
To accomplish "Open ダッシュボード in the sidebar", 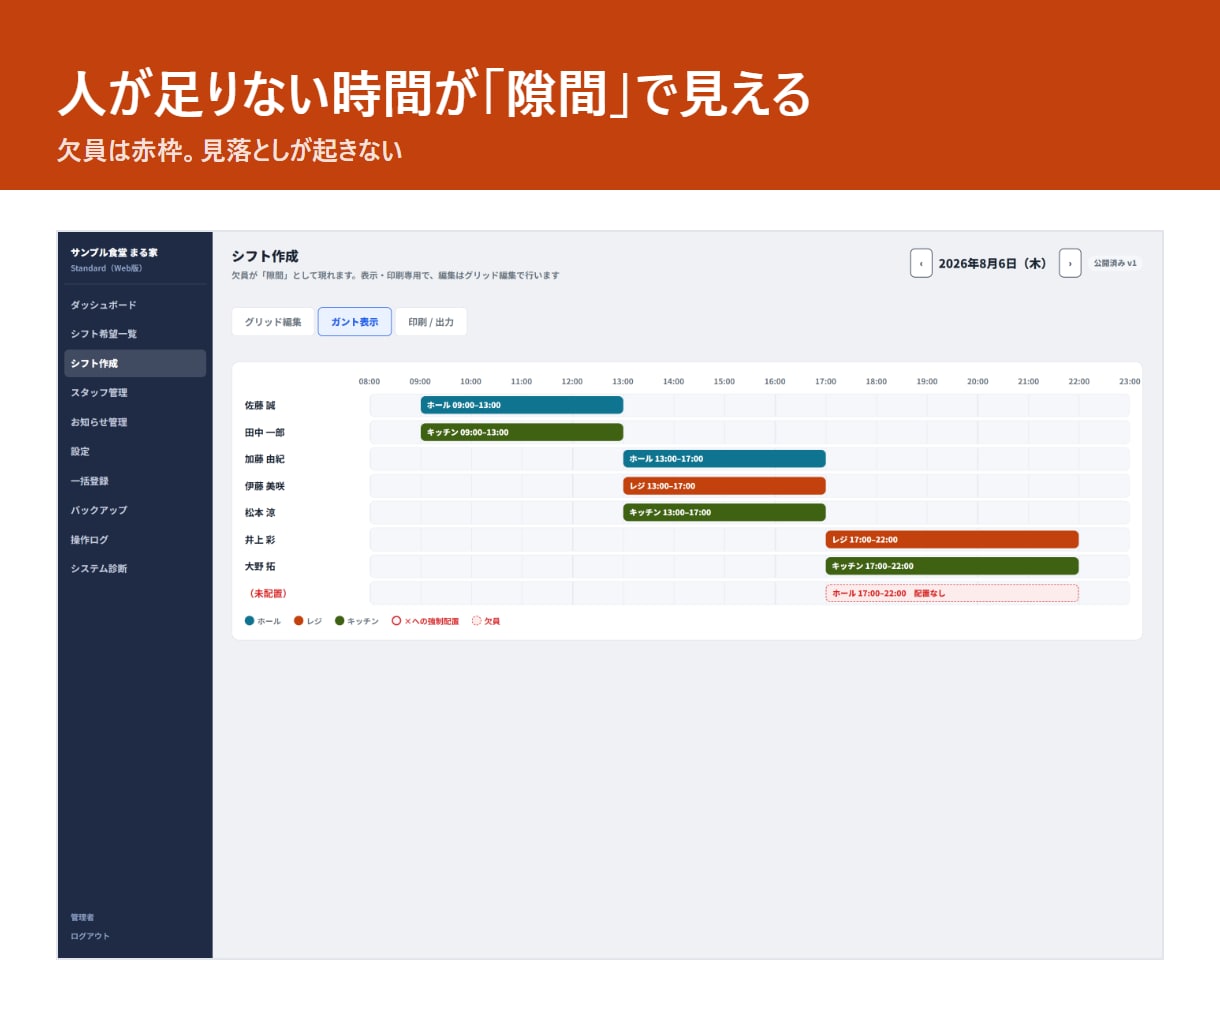I will (x=135, y=305).
